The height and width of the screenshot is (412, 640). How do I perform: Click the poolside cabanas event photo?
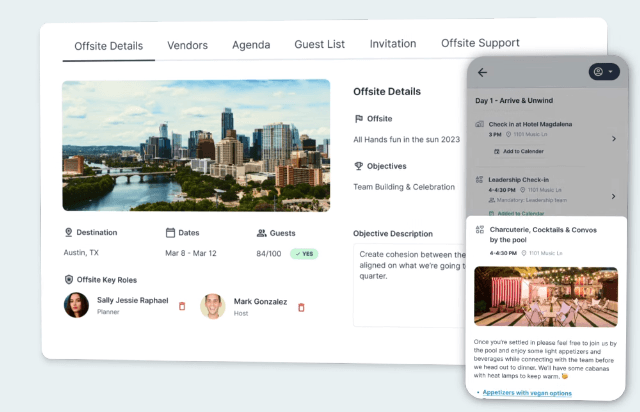[x=546, y=296]
